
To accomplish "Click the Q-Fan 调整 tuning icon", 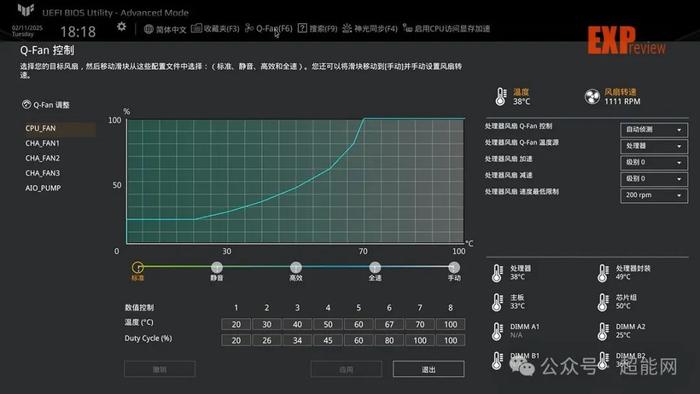I will pos(26,104).
